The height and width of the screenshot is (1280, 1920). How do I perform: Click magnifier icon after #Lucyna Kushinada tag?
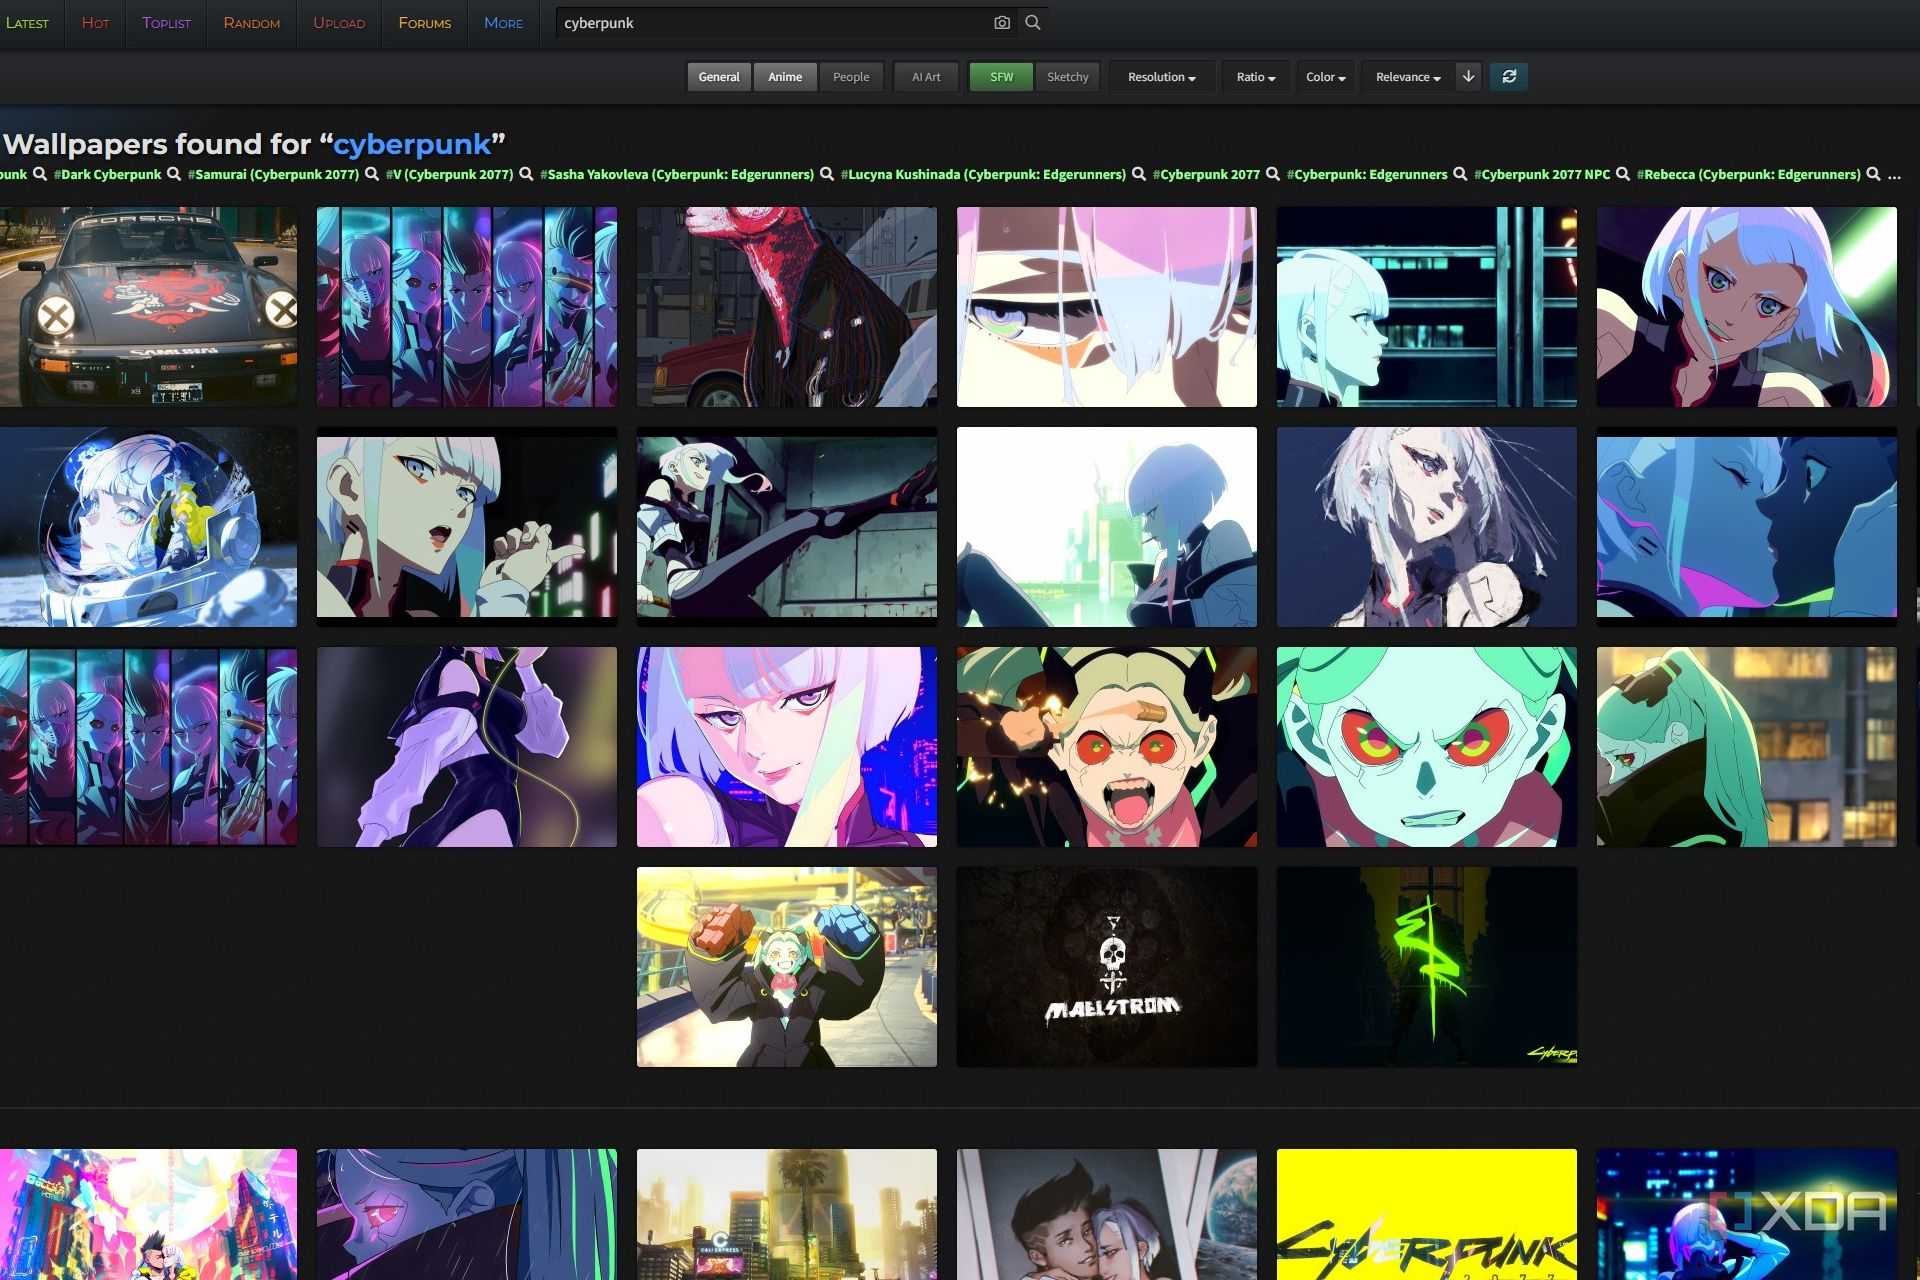[x=1139, y=174]
